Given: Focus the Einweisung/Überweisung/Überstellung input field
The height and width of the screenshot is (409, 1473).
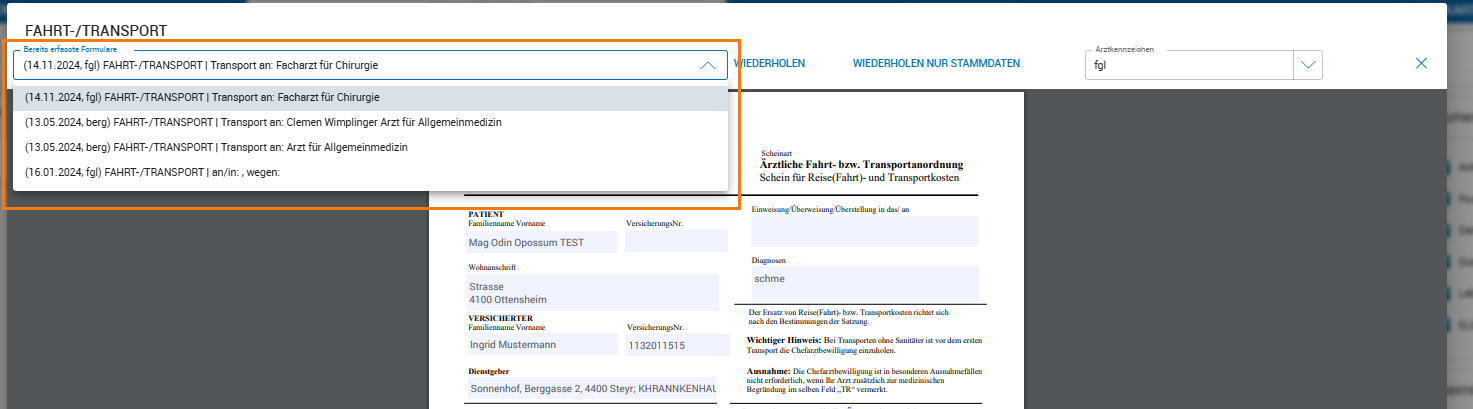Looking at the screenshot, I should [864, 231].
